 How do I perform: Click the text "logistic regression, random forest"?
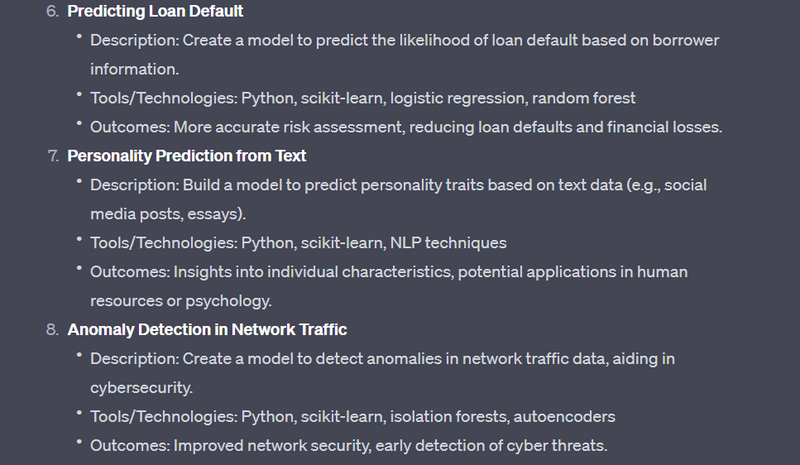[x=513, y=98]
